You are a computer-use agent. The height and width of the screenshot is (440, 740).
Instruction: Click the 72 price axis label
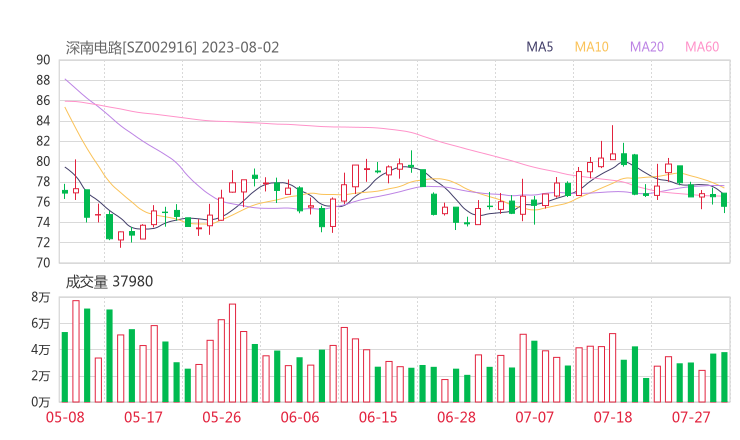click(43, 243)
